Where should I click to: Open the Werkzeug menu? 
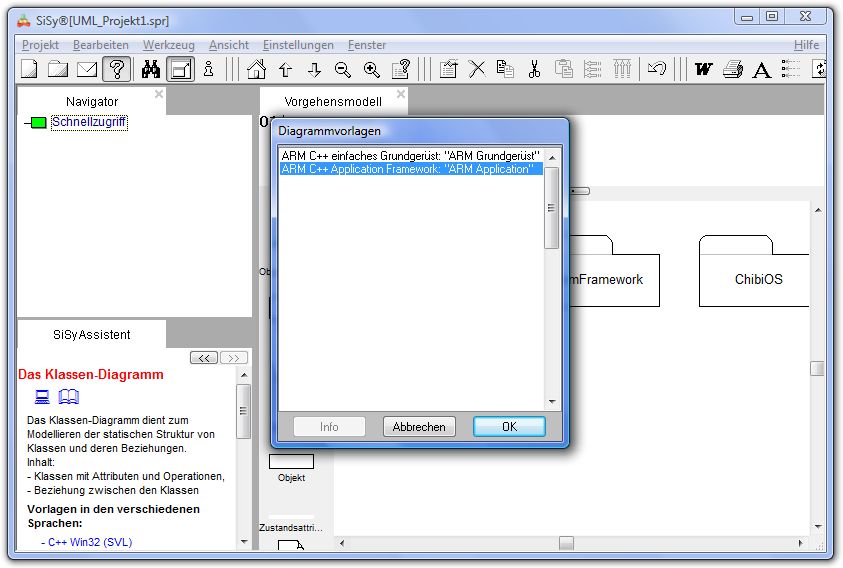coord(168,45)
